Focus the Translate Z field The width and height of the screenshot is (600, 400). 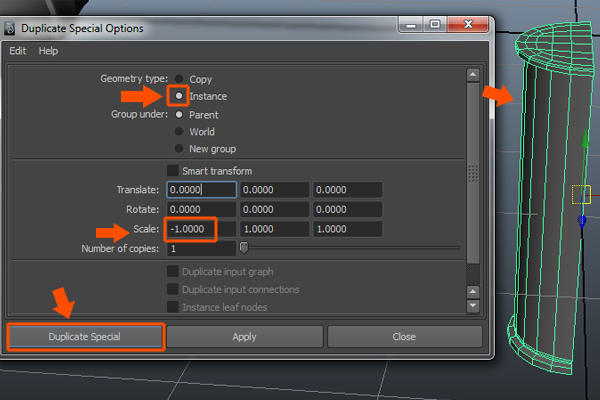click(347, 190)
